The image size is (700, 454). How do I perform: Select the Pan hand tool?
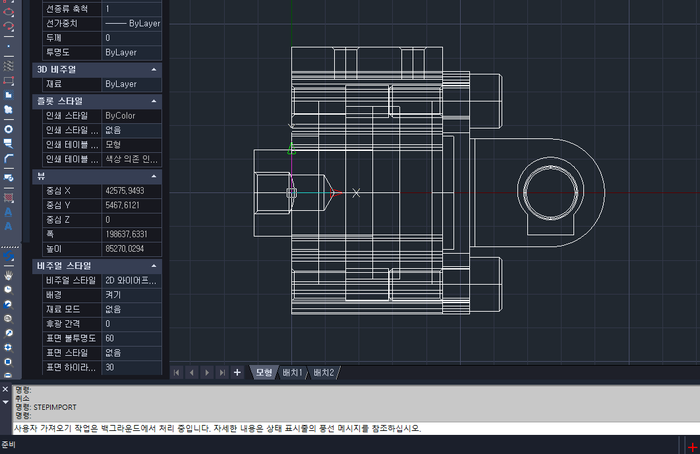[x=9, y=274]
